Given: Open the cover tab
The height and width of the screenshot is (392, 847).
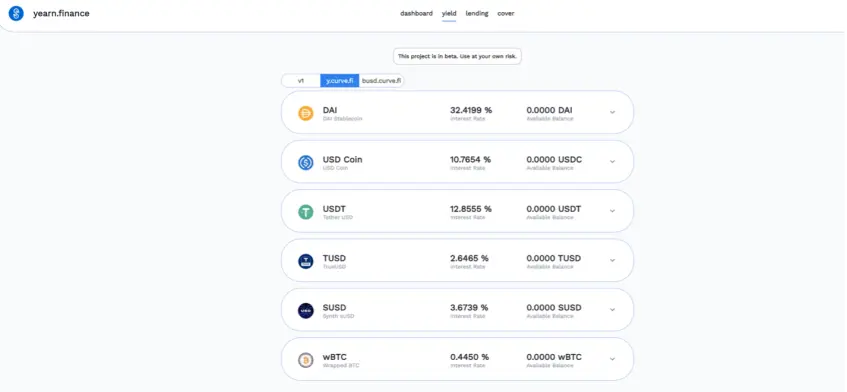Looking at the screenshot, I should point(506,13).
